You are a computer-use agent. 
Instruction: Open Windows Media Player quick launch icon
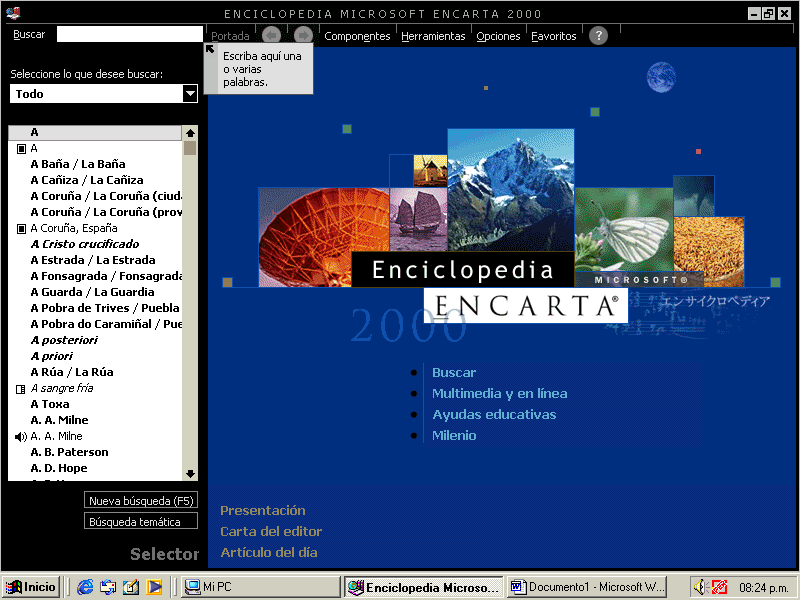(x=154, y=587)
